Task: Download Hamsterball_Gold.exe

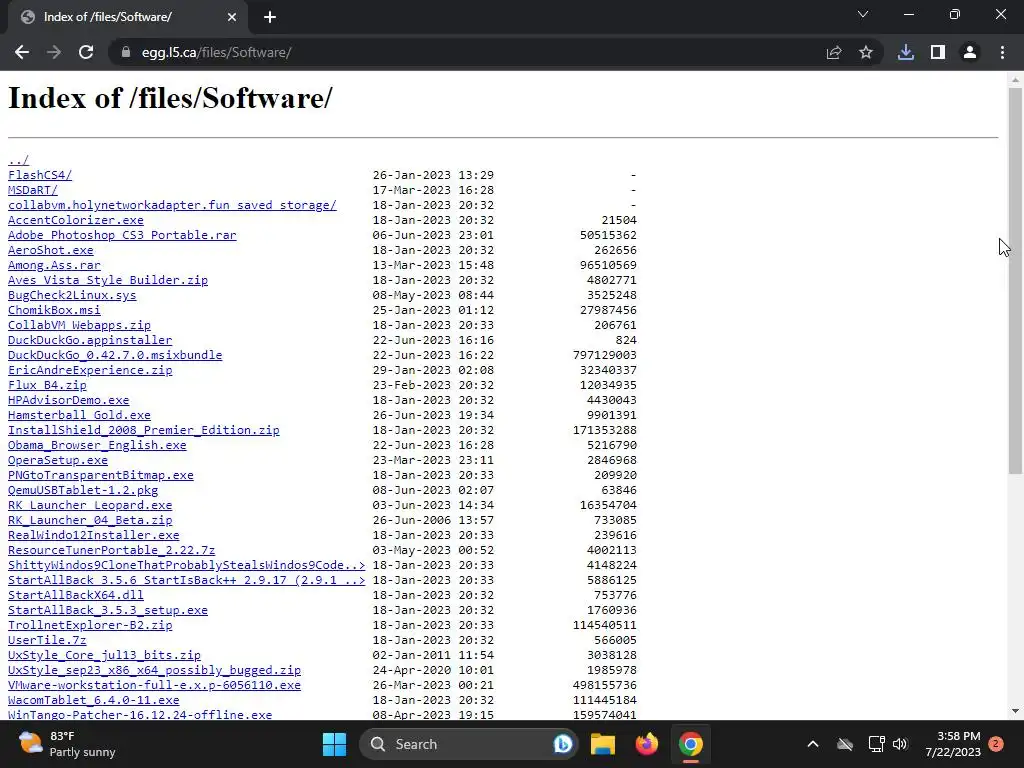Action: 79,415
